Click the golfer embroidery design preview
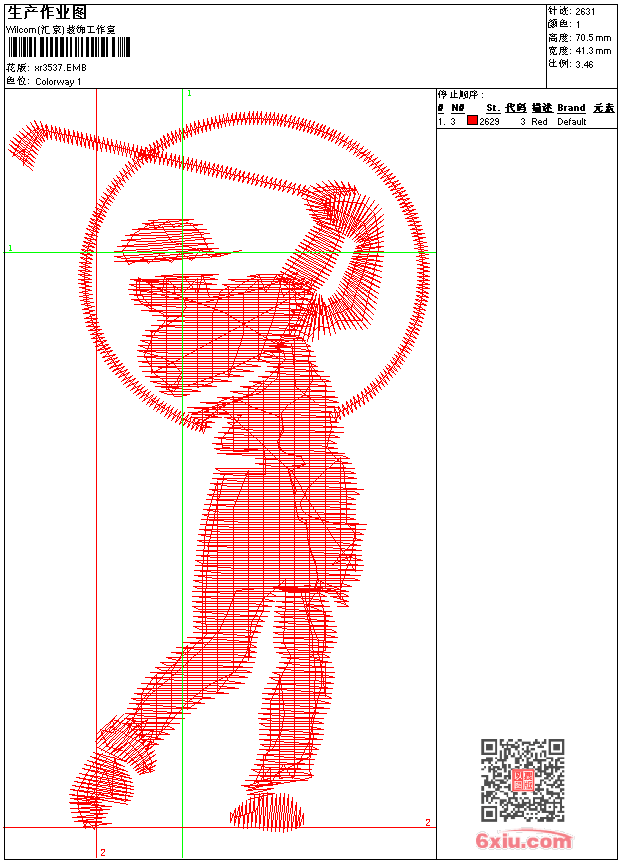The image size is (620, 860). pyautogui.click(x=220, y=473)
